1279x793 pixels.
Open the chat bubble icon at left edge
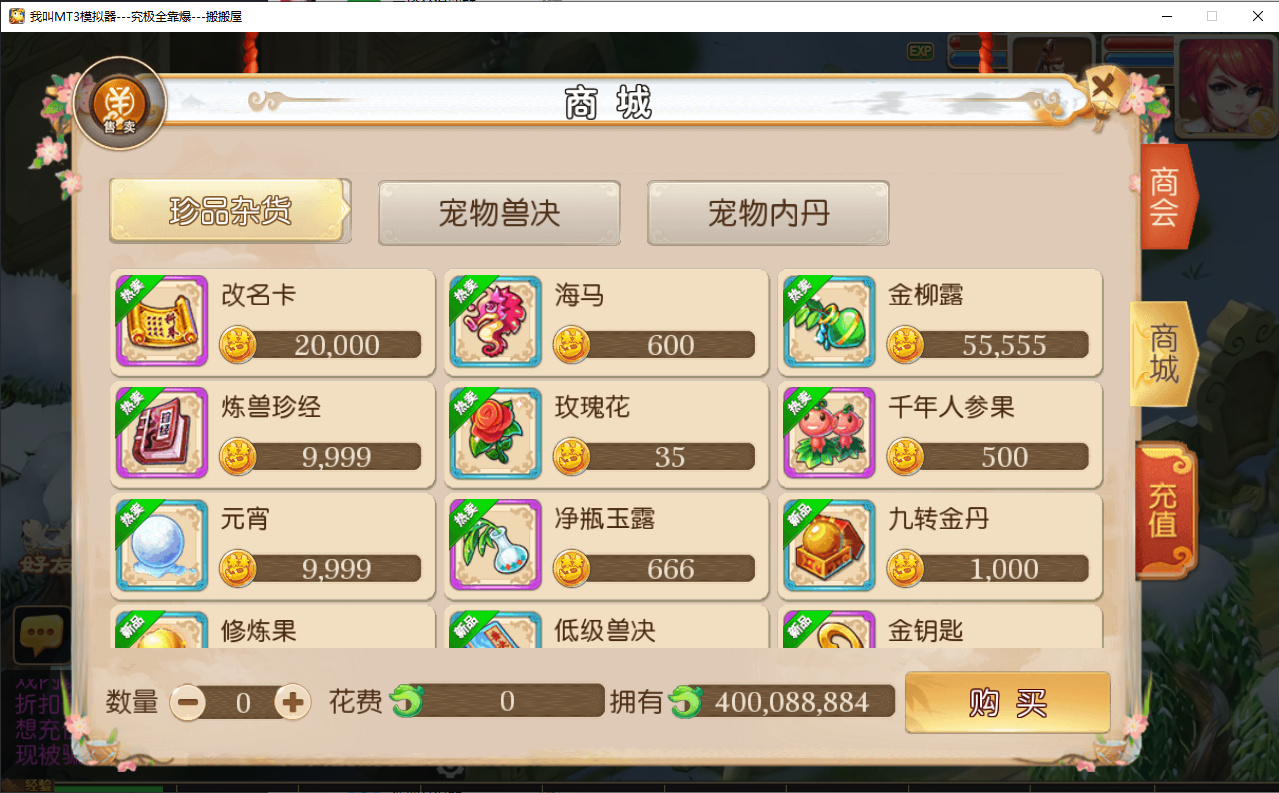click(x=42, y=634)
